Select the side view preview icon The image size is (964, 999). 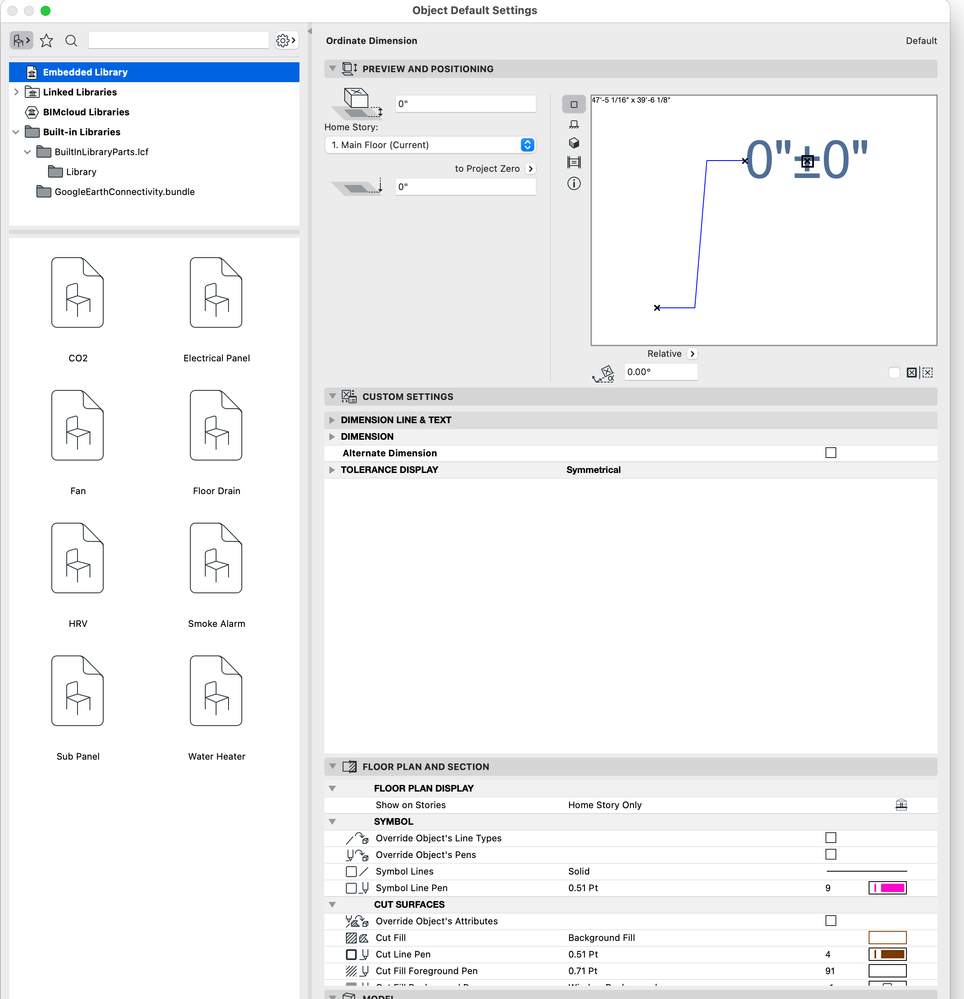(x=573, y=124)
